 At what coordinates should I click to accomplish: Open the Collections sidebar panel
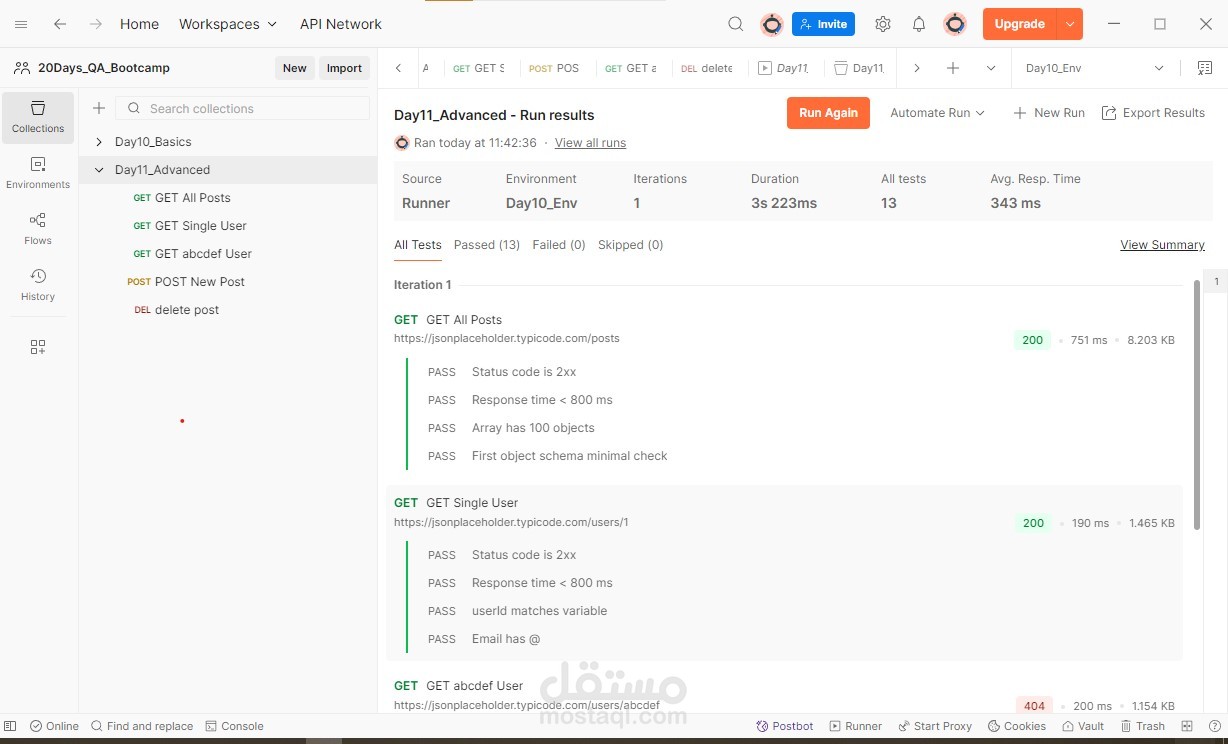(38, 117)
